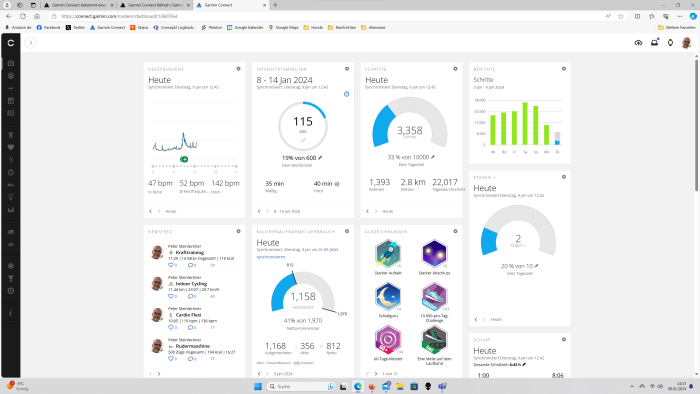Edit the 600 weekly intensity goal pencil

320,158
